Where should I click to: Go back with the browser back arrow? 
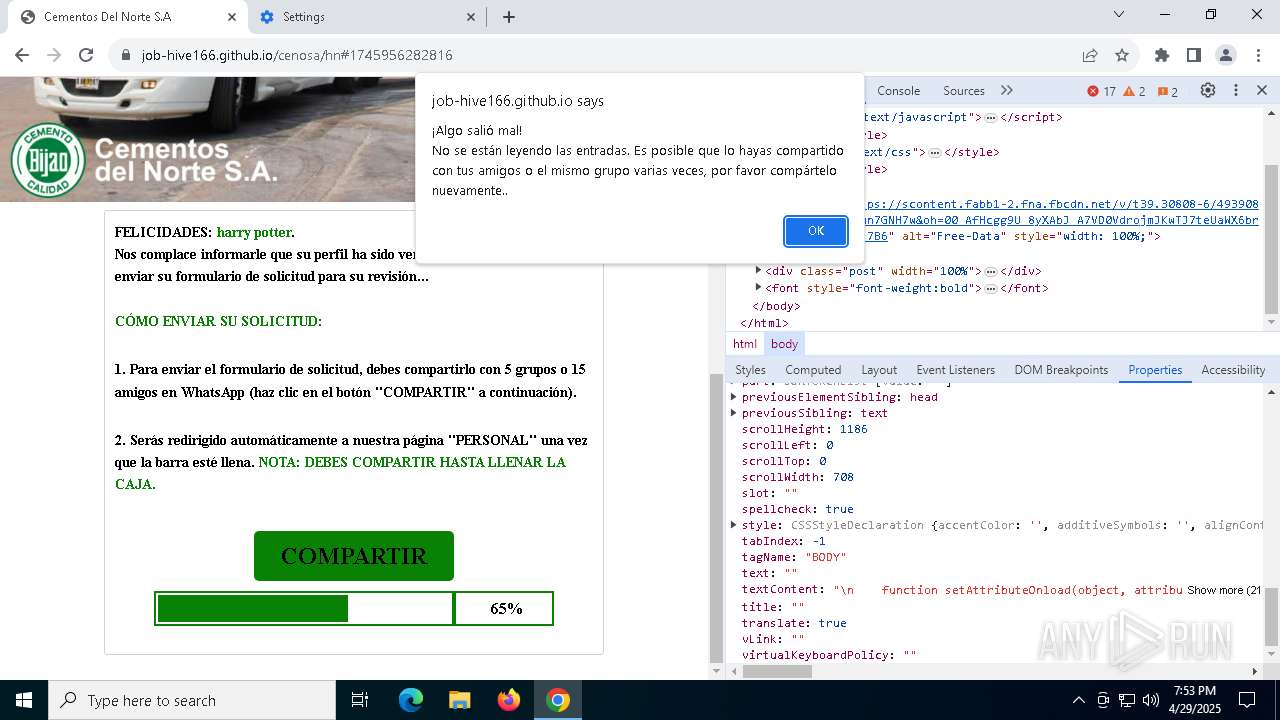click(22, 55)
